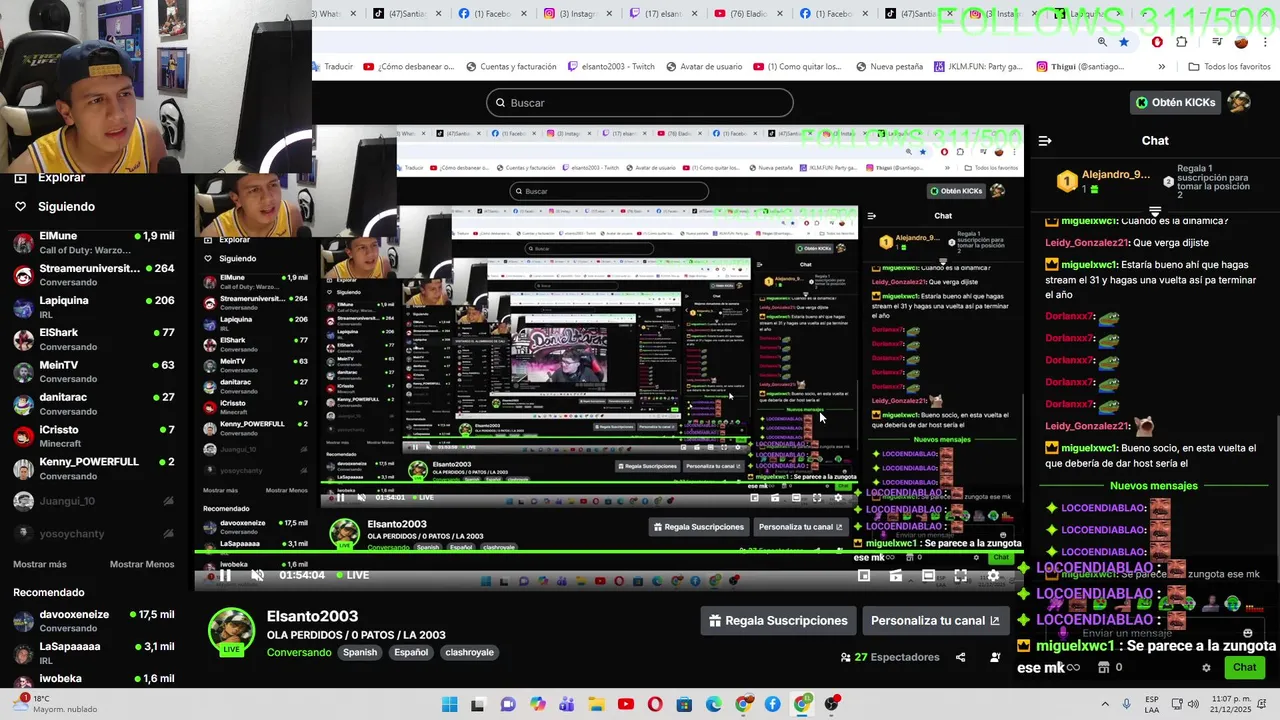1280x720 pixels.
Task: Click Spanish tag under stream title
Action: 360,652
